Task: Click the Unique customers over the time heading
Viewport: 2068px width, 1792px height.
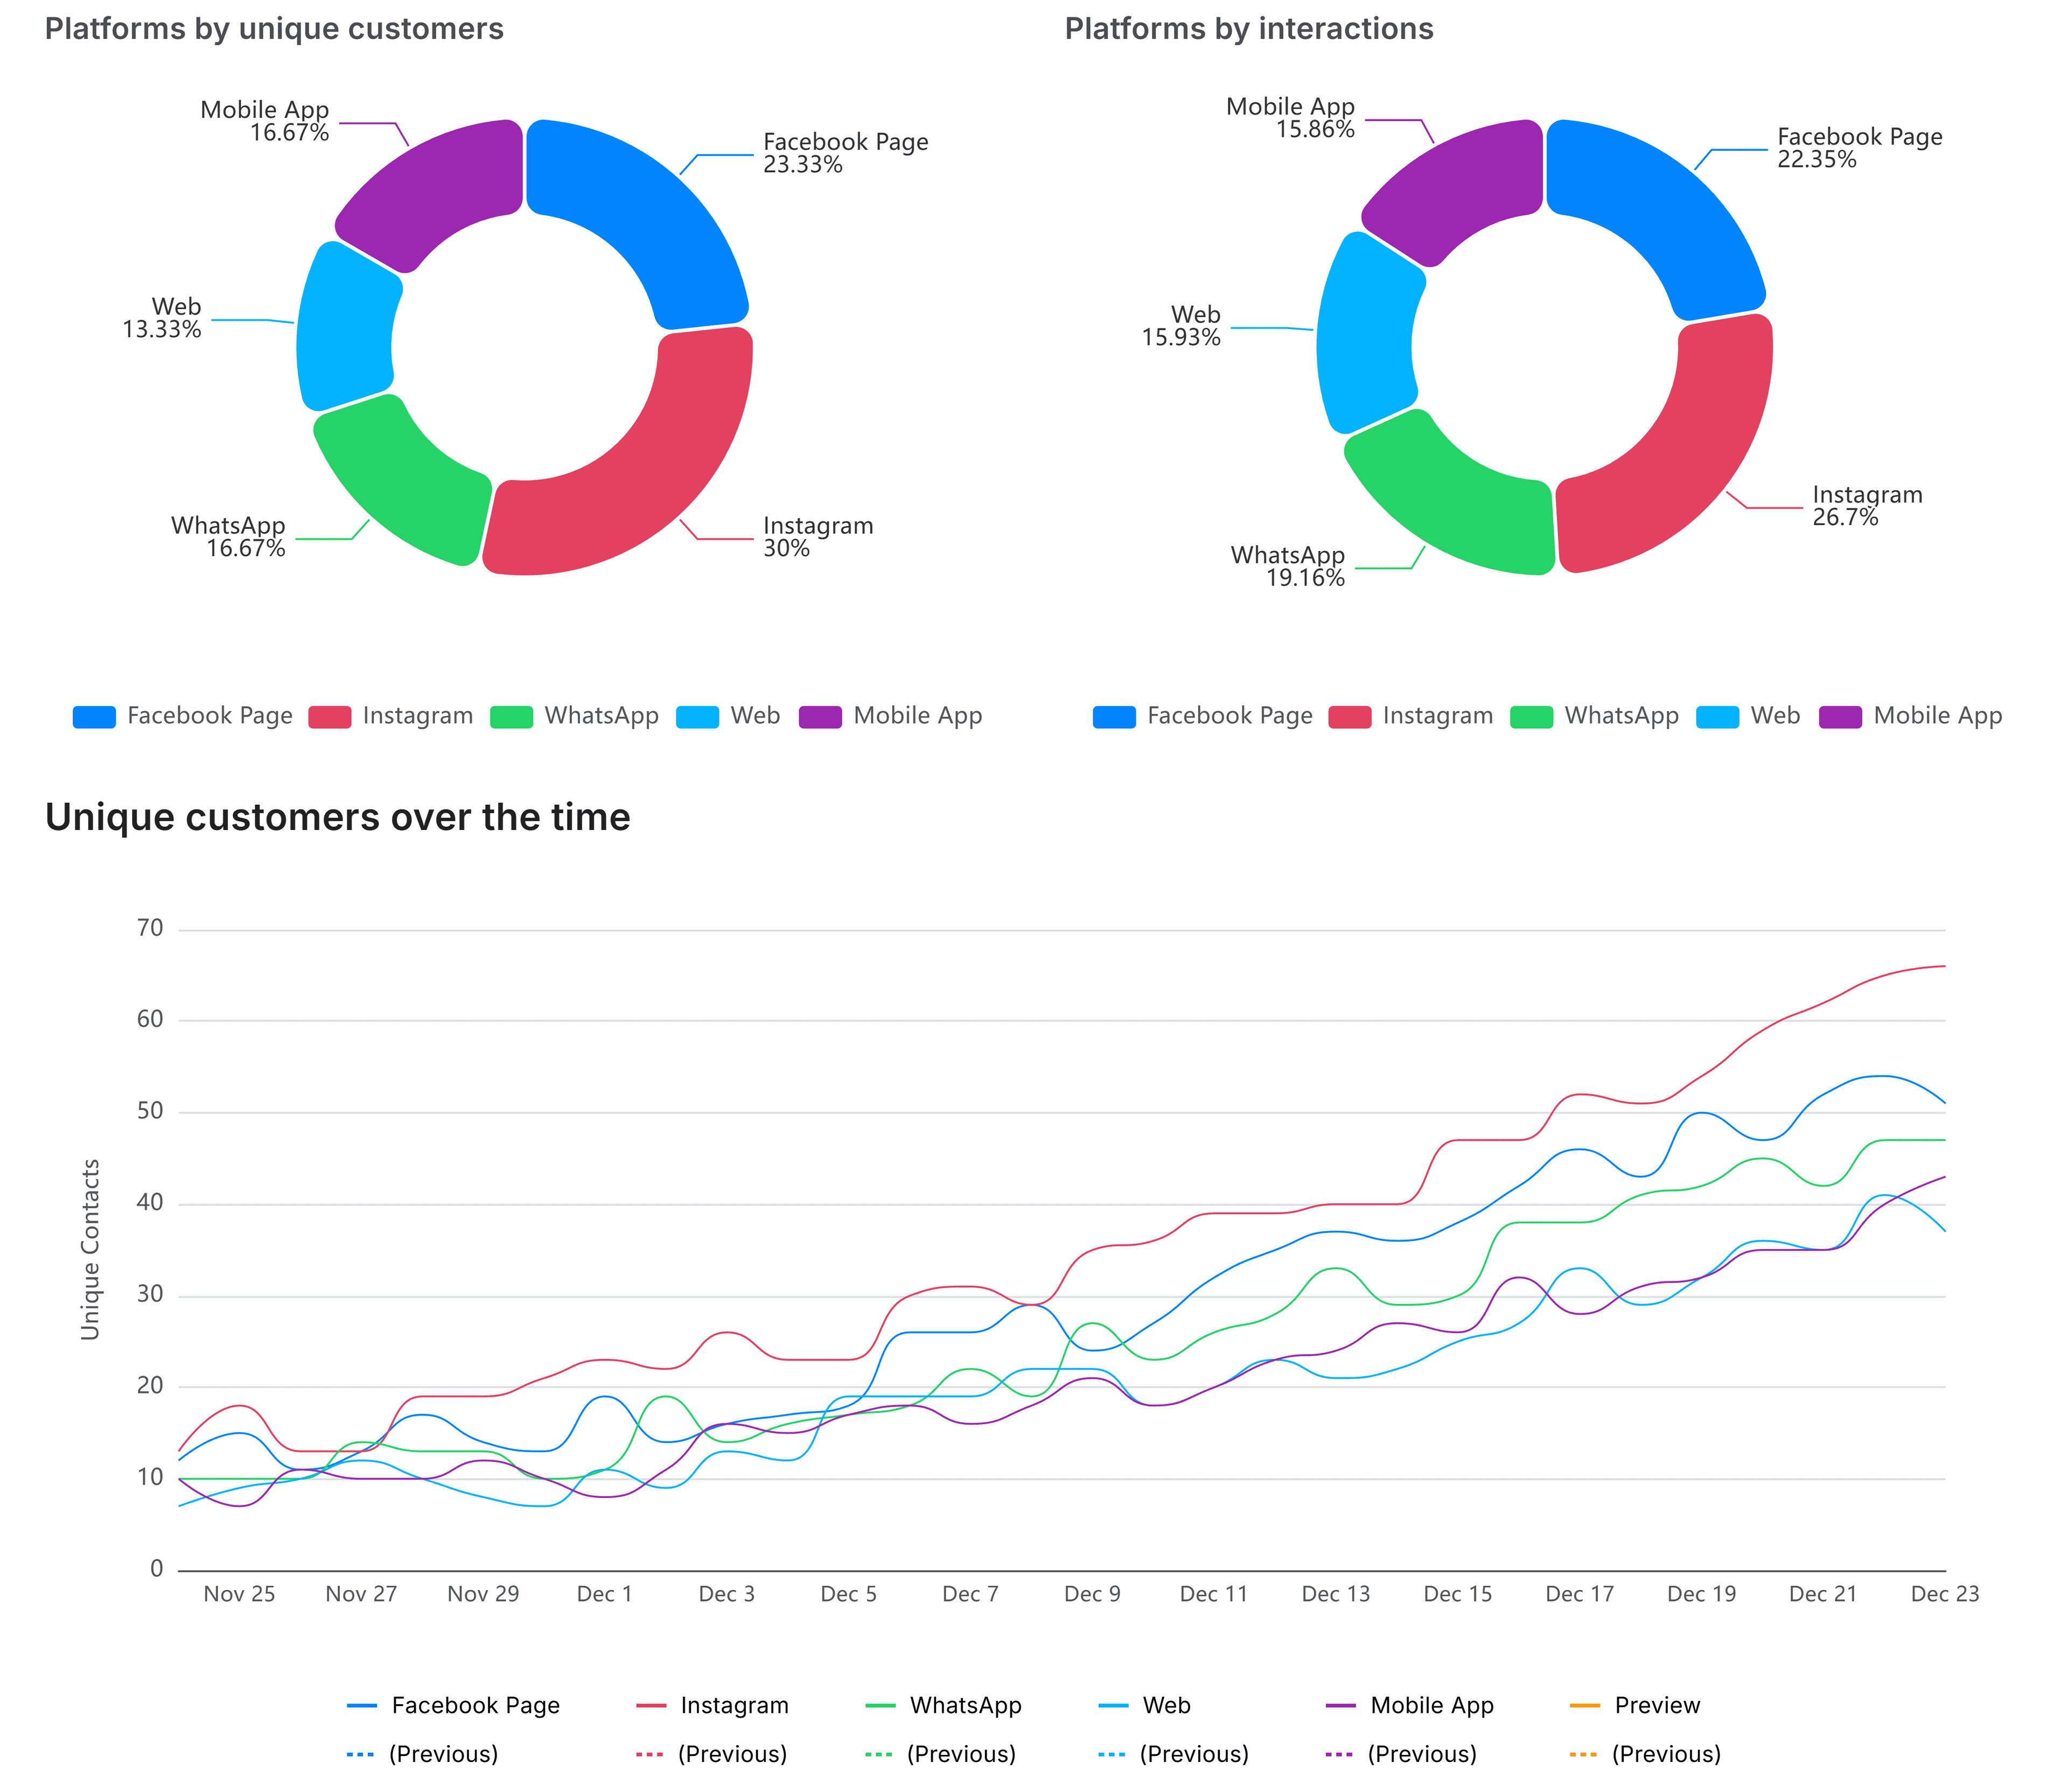Action: pyautogui.click(x=338, y=817)
